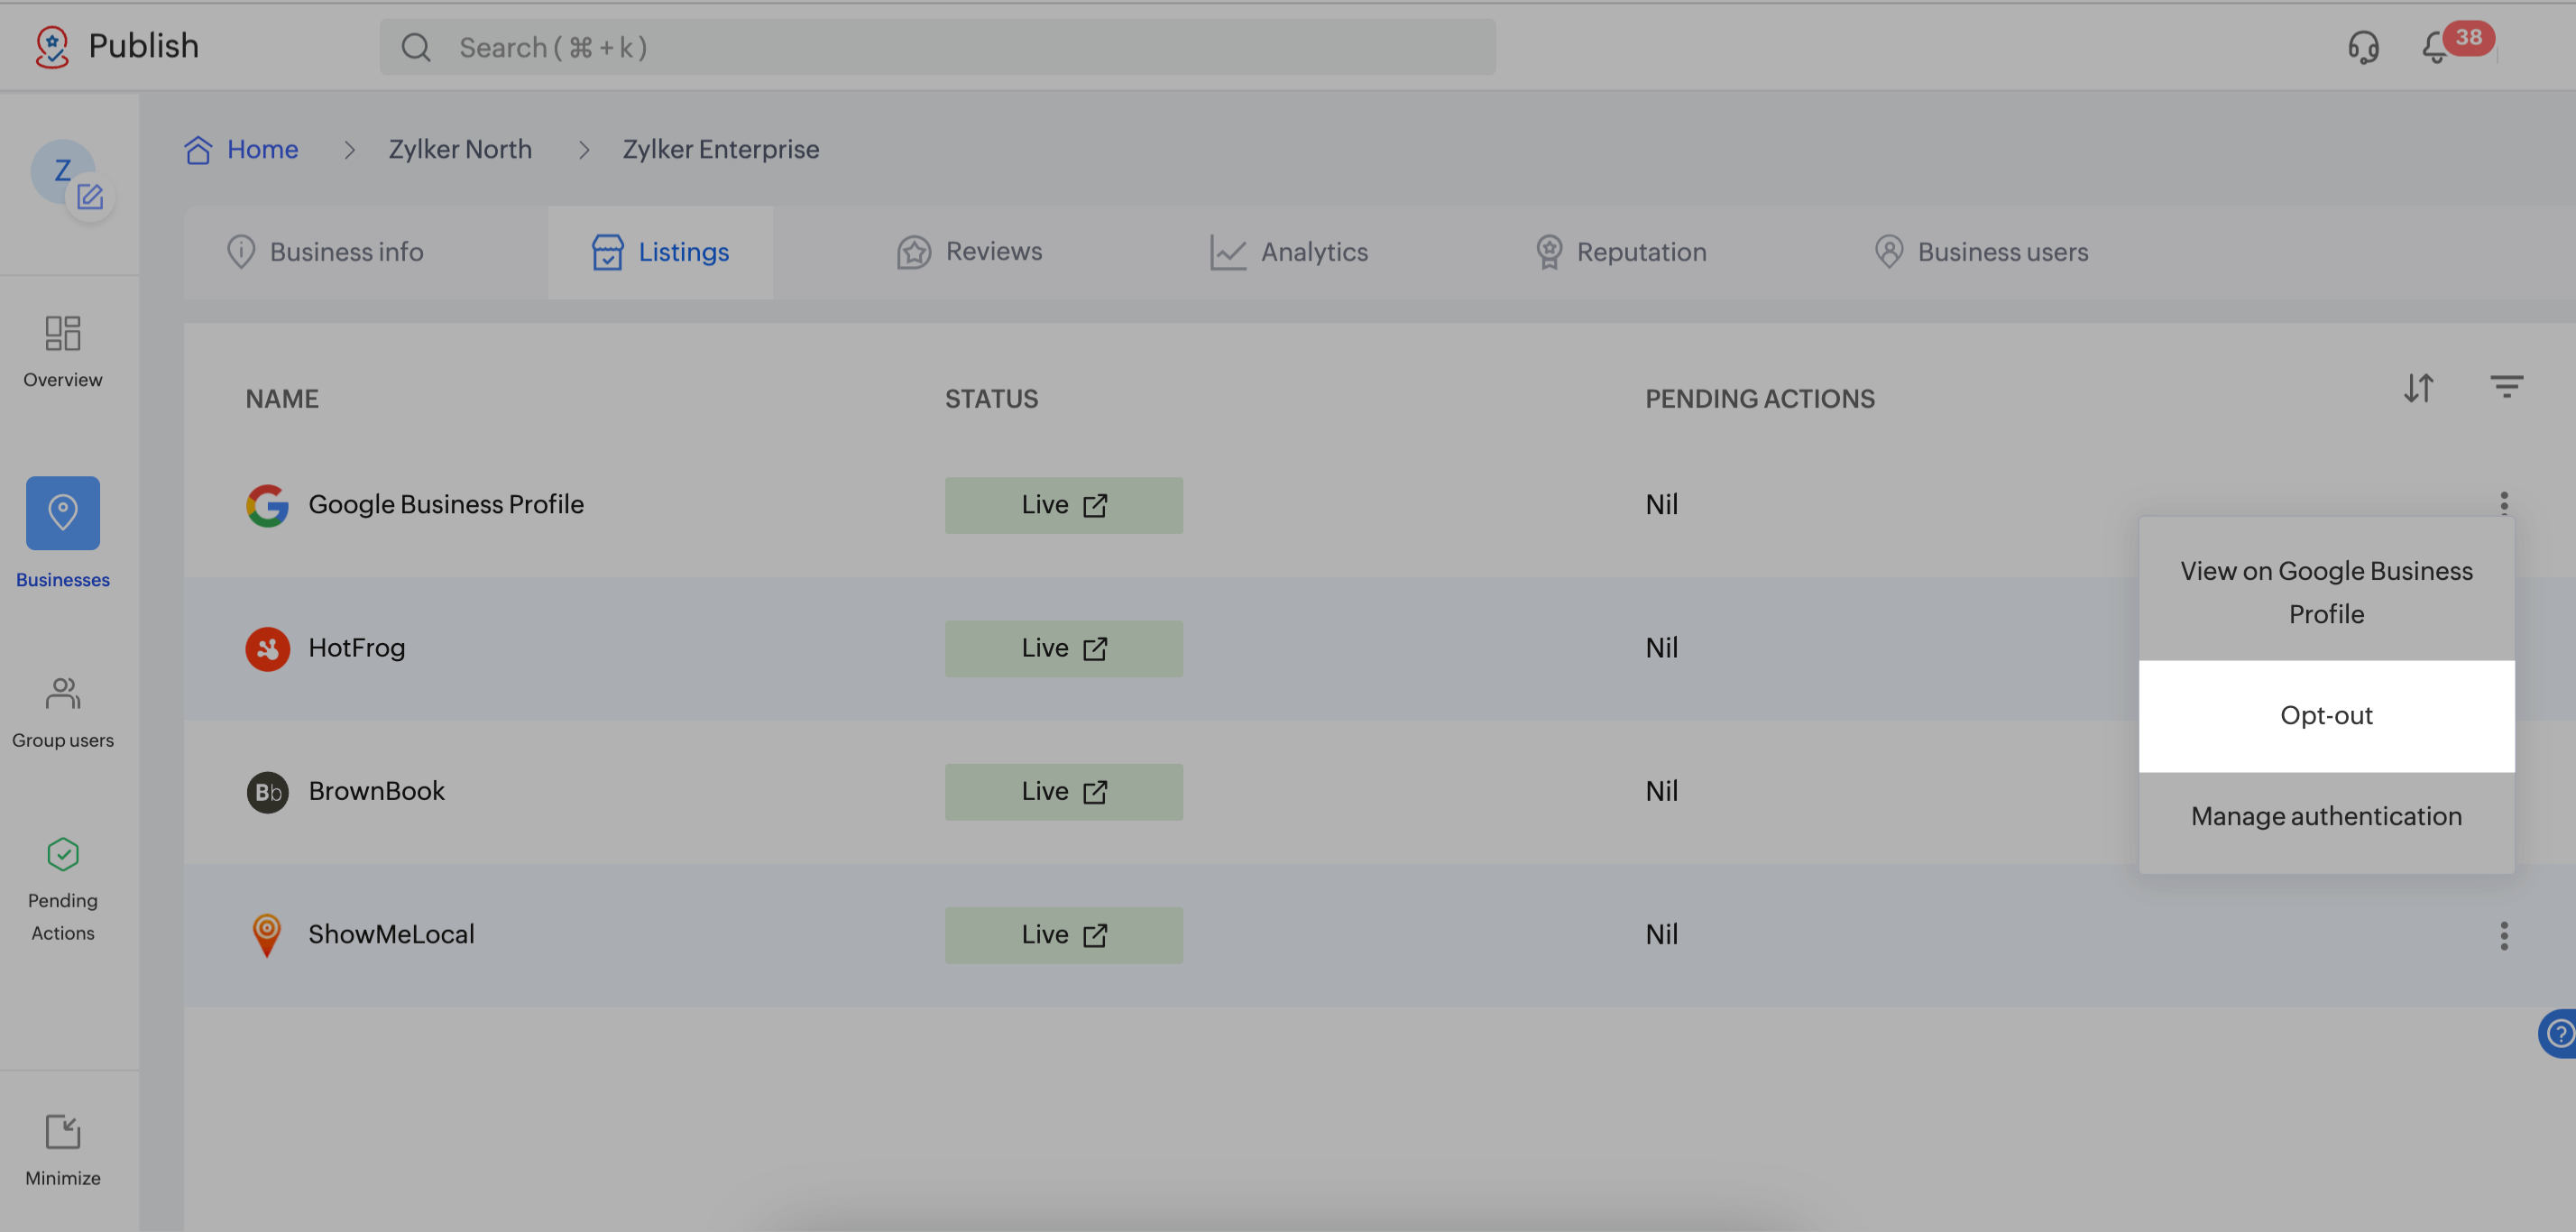Click Google Business Profile three-dot menu
2576x1232 pixels.
click(x=2504, y=502)
